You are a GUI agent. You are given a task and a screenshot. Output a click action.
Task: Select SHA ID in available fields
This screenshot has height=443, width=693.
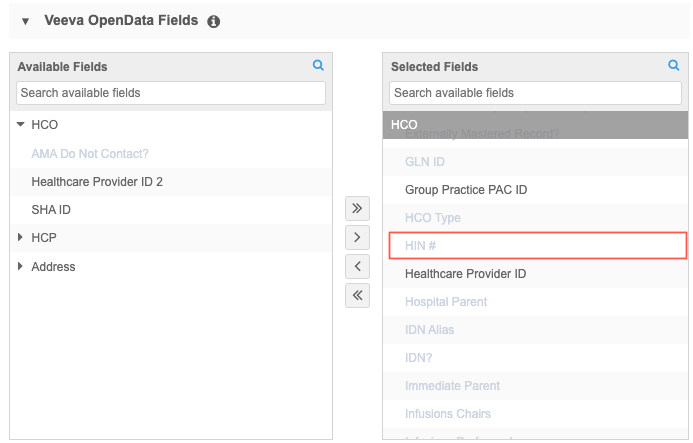click(x=50, y=210)
